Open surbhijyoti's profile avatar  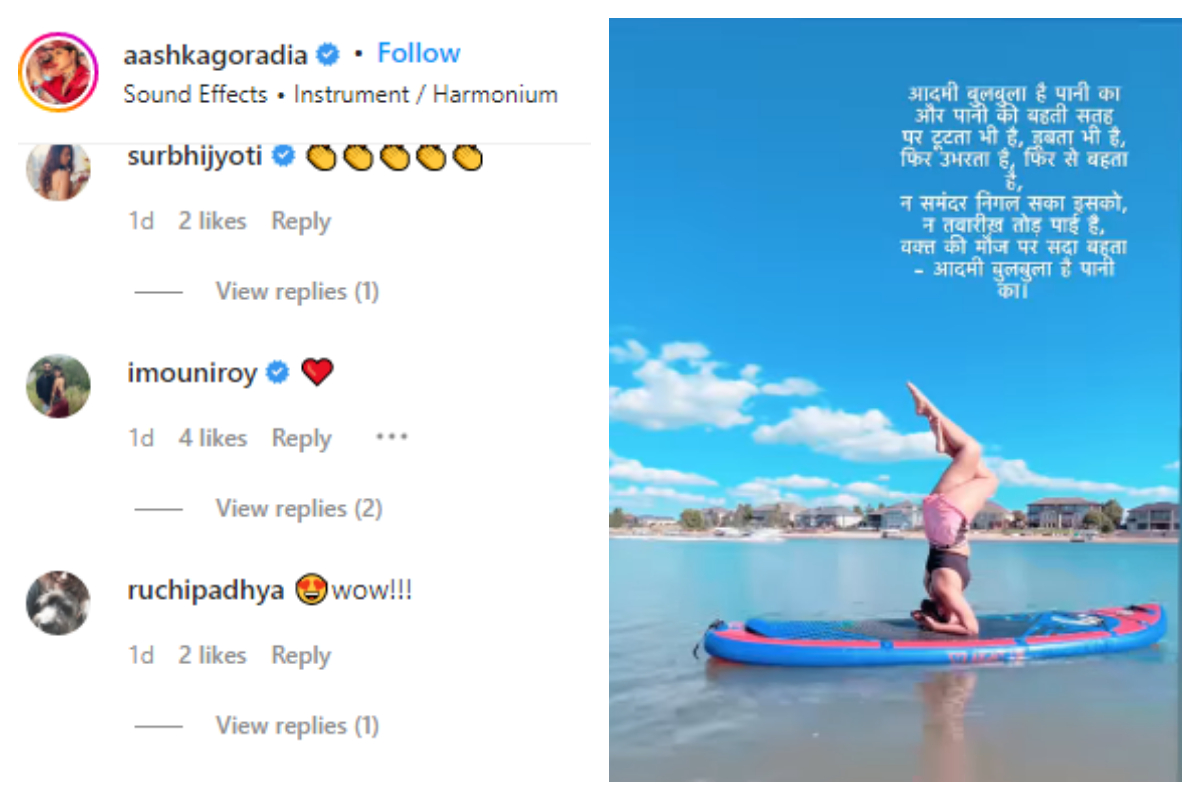[58, 171]
